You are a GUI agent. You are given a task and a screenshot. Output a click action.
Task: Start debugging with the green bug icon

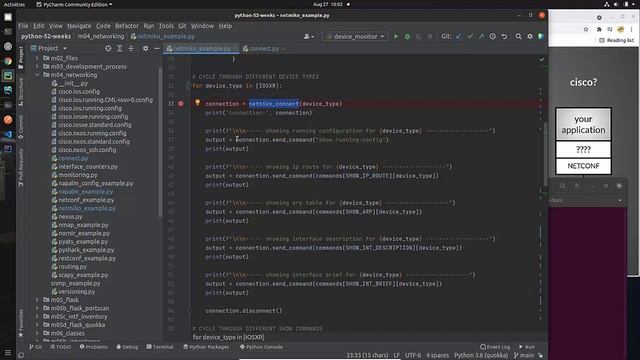tap(407, 36)
